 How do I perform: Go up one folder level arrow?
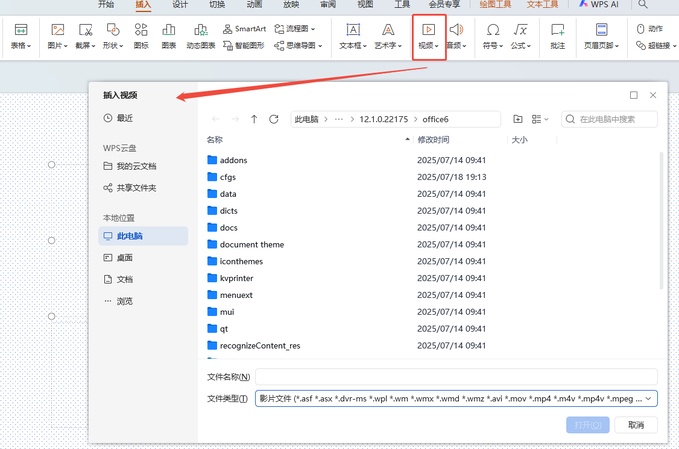click(254, 119)
